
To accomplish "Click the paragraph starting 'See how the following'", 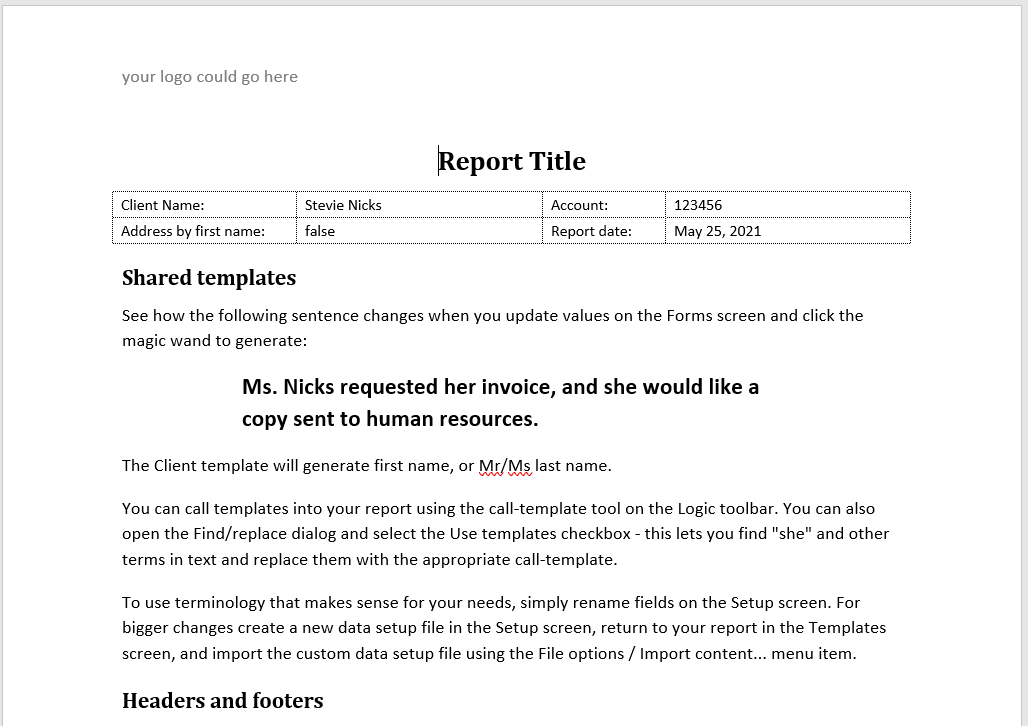I will (492, 328).
